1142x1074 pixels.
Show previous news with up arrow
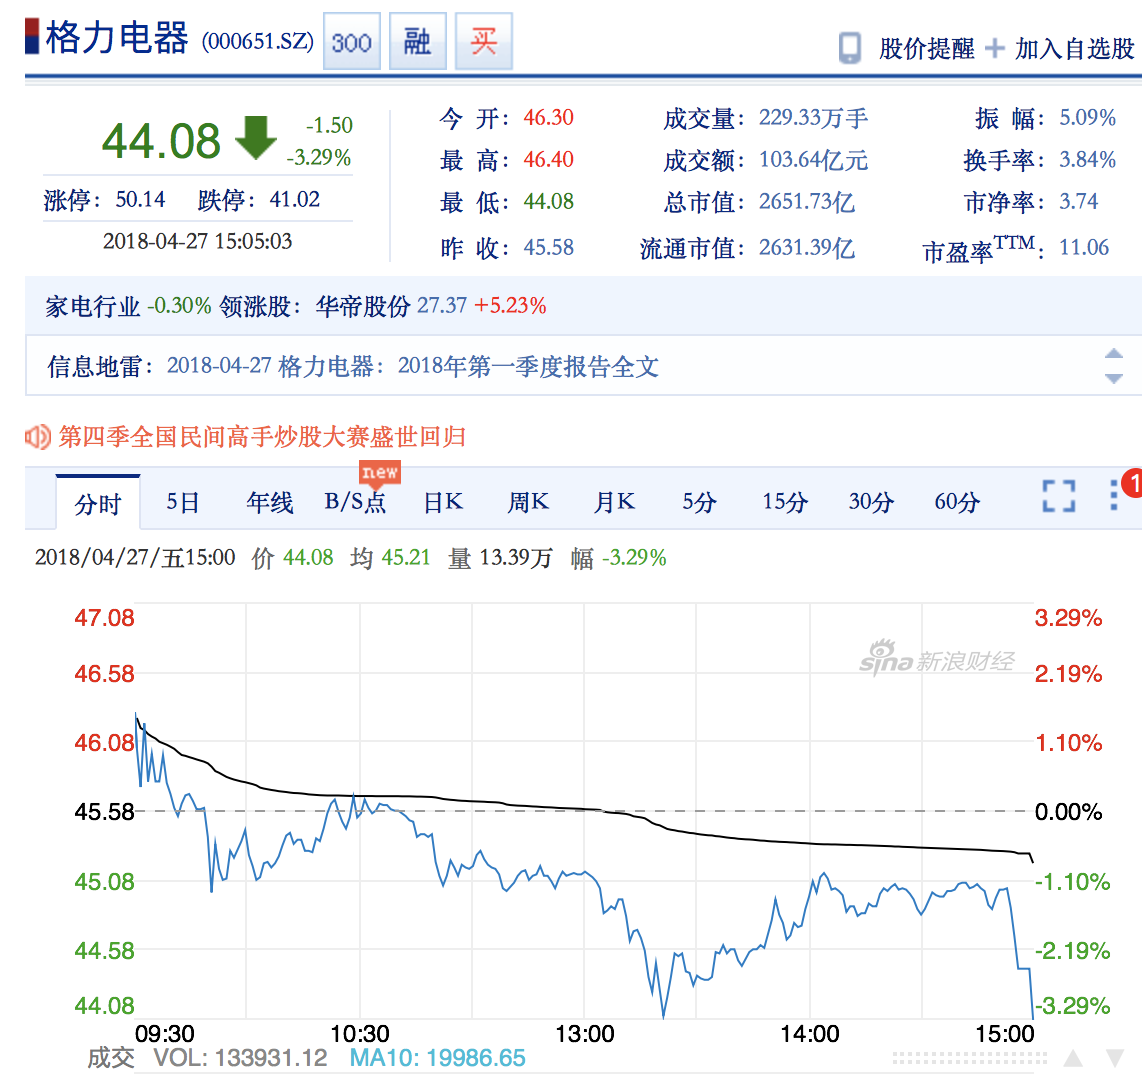[x=1114, y=354]
